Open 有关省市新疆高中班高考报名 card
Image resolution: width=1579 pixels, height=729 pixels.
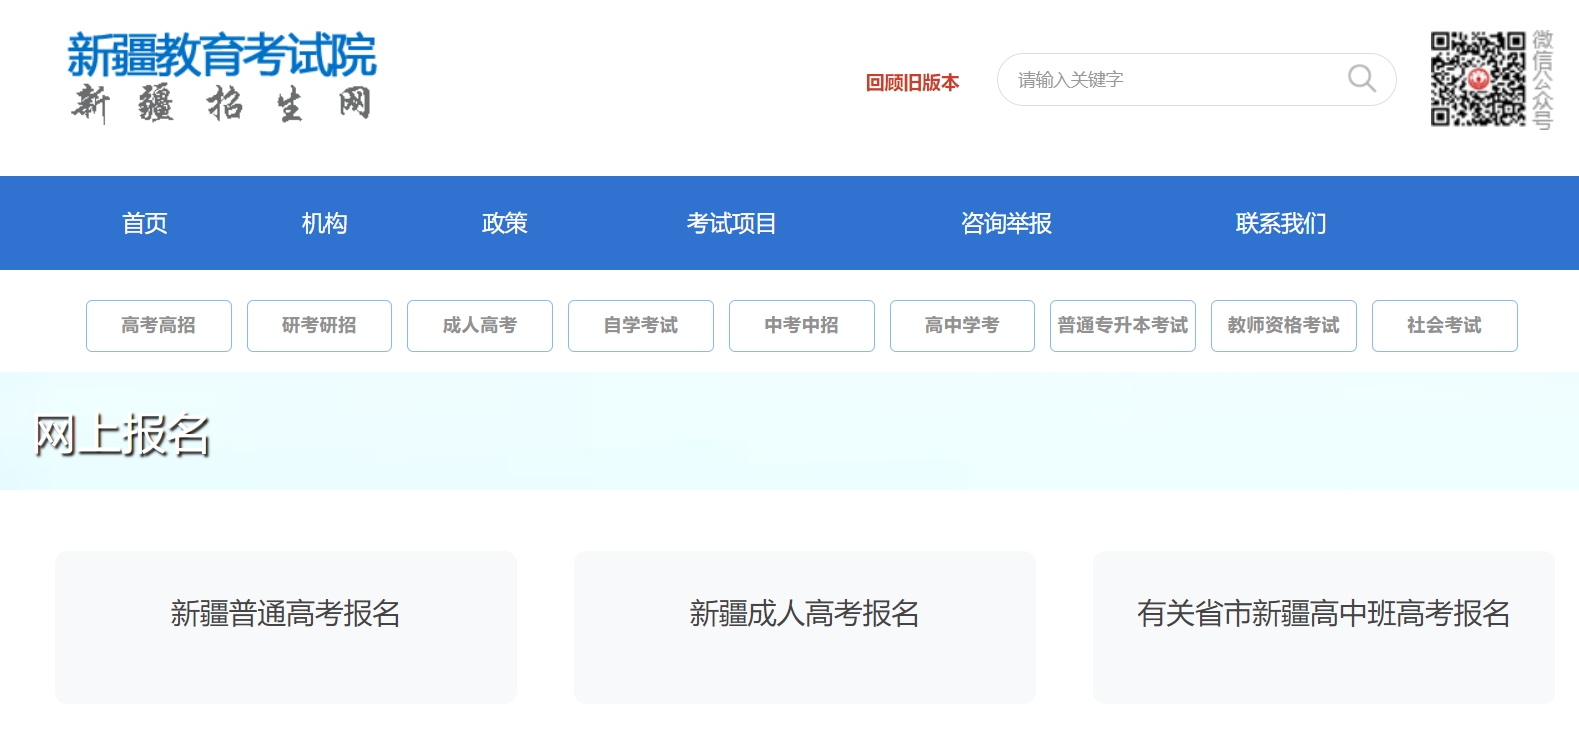click(x=1323, y=627)
